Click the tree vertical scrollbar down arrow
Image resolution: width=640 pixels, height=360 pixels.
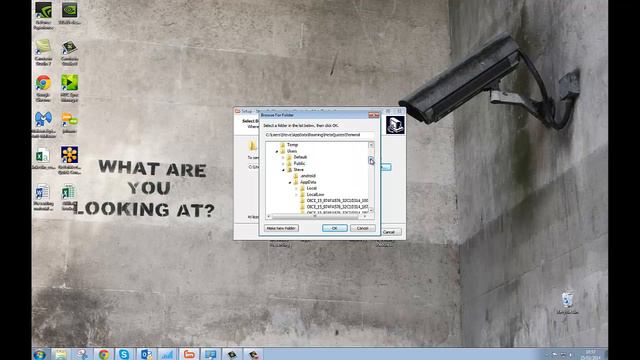coord(371,210)
